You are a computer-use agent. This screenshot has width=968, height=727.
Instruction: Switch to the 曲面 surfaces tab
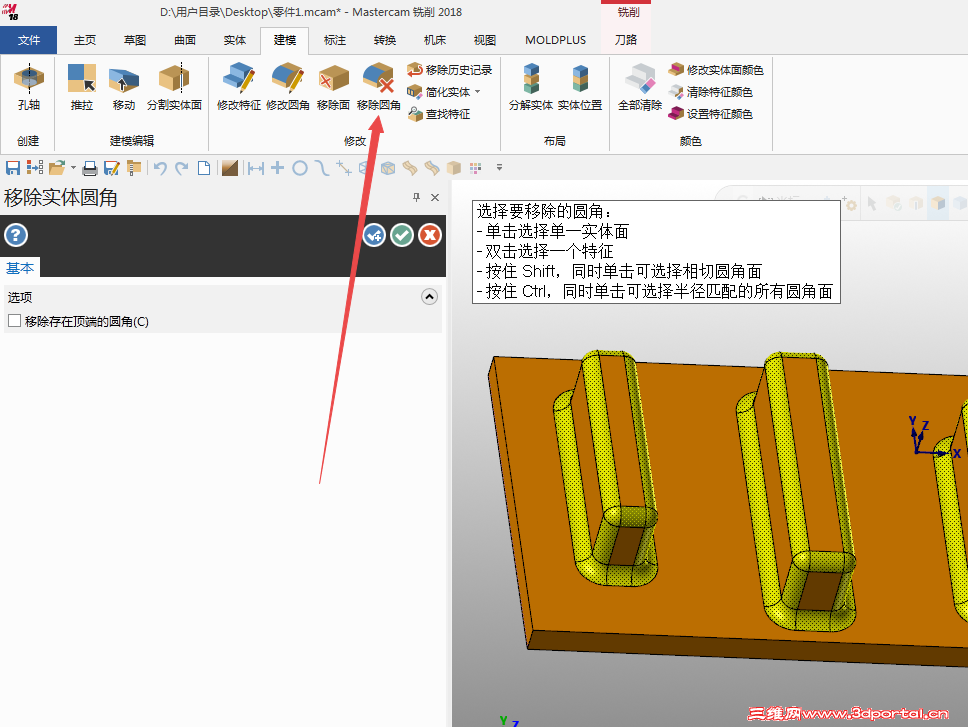point(185,40)
